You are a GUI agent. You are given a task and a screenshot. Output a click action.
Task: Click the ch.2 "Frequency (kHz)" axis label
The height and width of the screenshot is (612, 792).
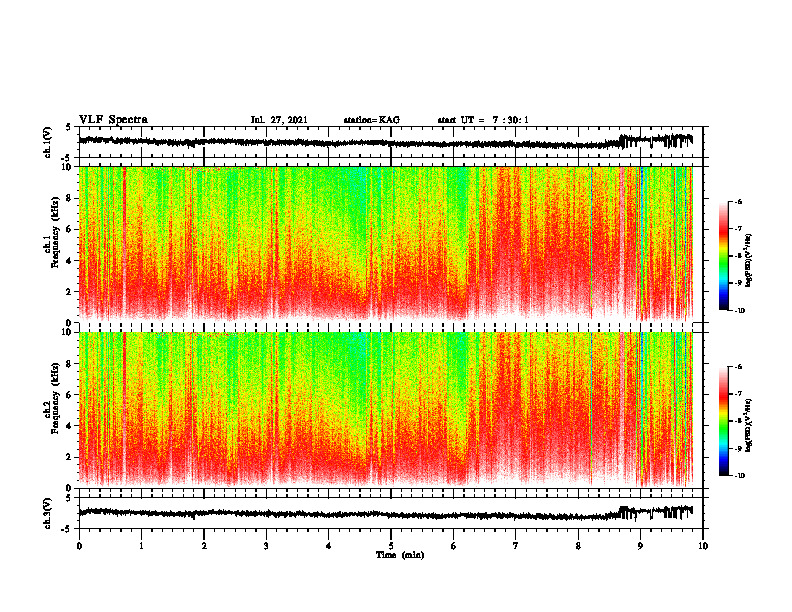[x=55, y=397]
